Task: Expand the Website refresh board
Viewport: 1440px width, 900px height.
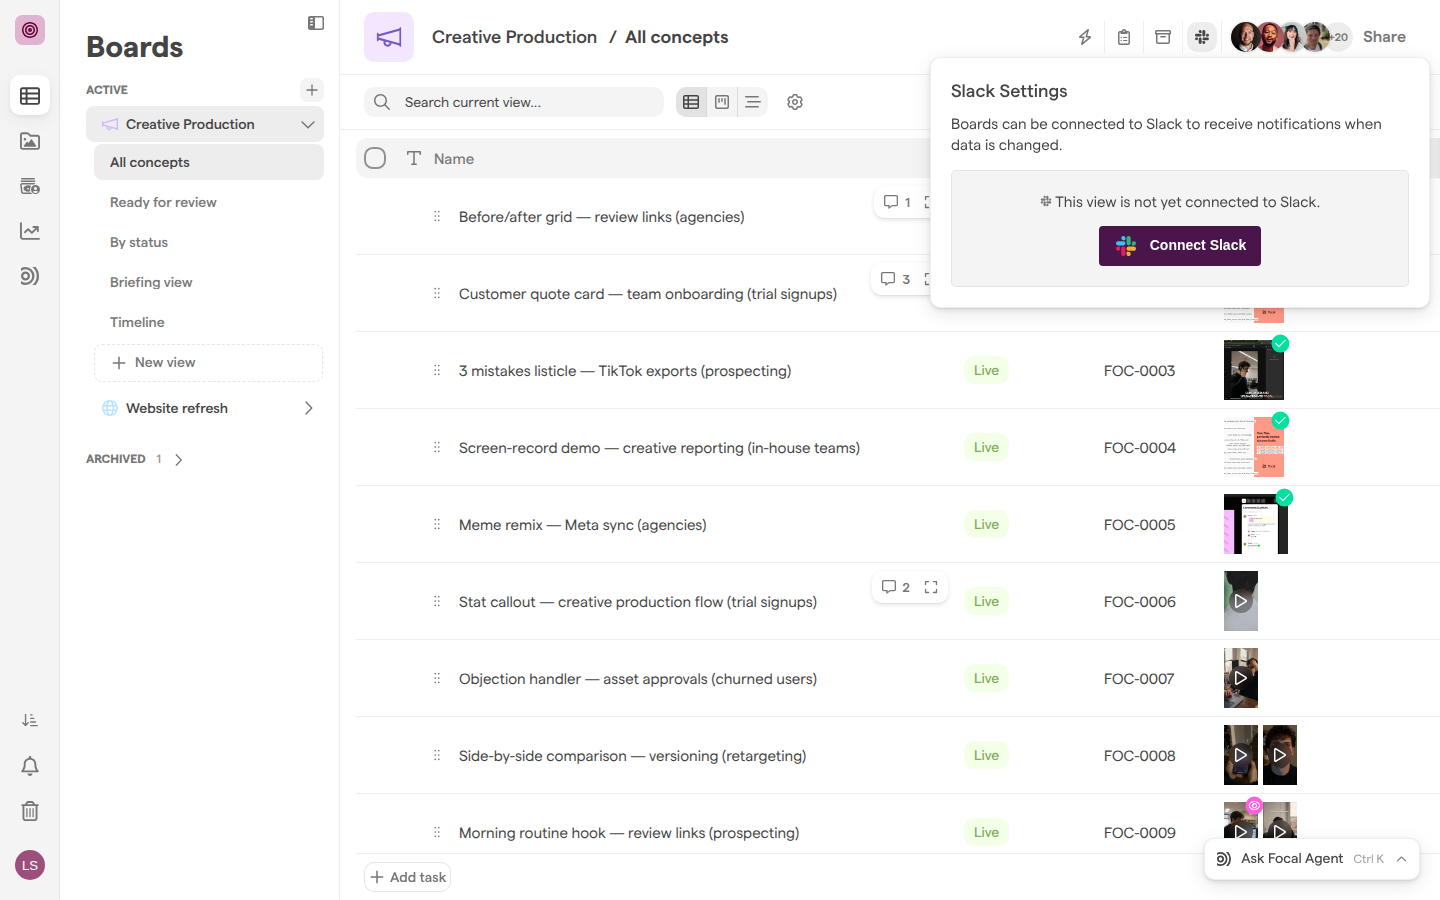Action: click(x=308, y=408)
